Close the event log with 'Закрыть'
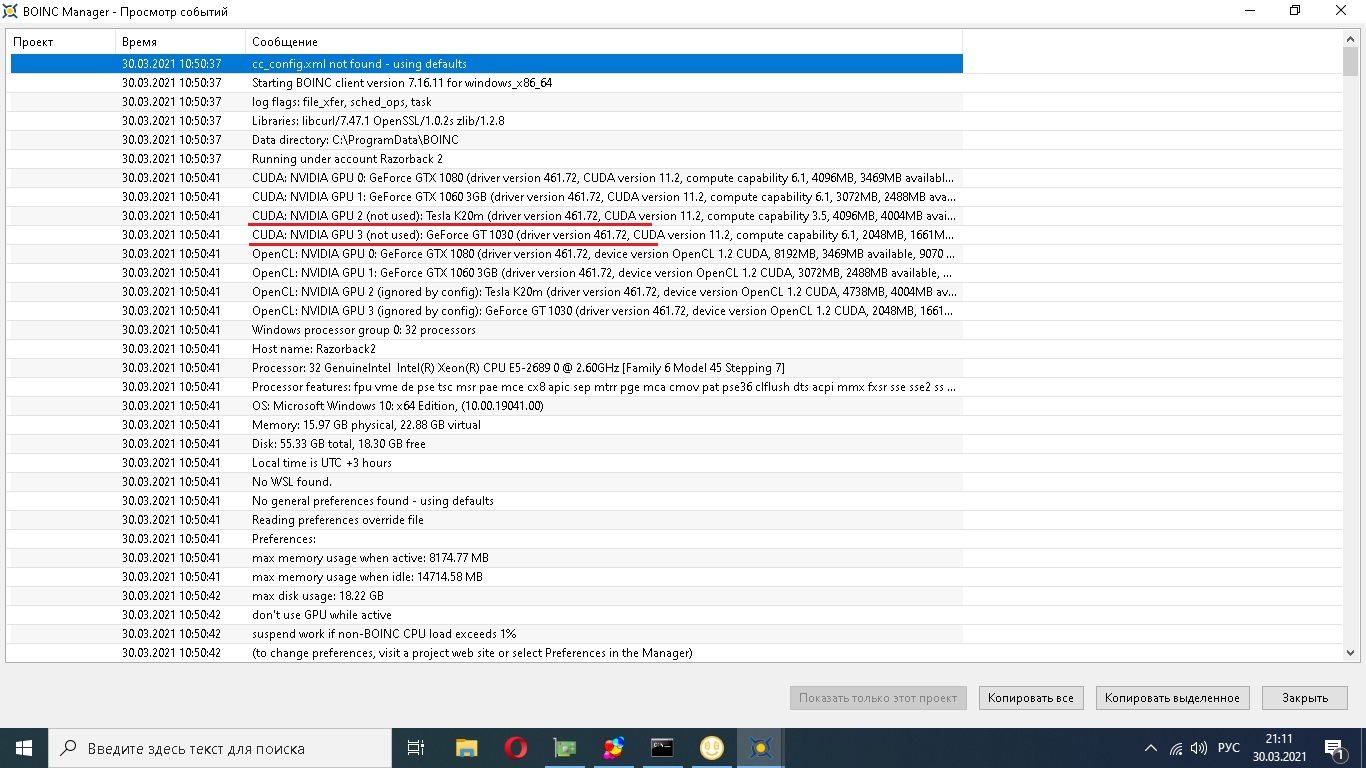The image size is (1366, 768). [x=1305, y=698]
